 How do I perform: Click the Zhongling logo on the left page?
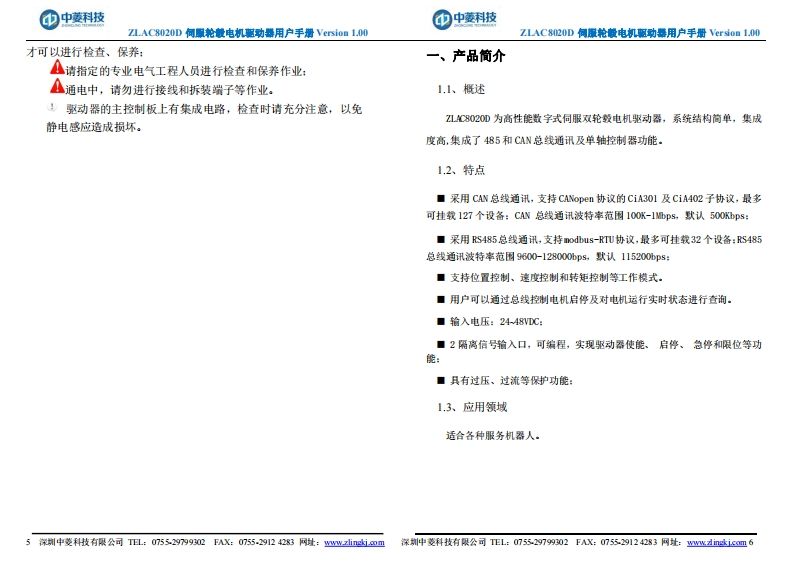pyautogui.click(x=71, y=19)
